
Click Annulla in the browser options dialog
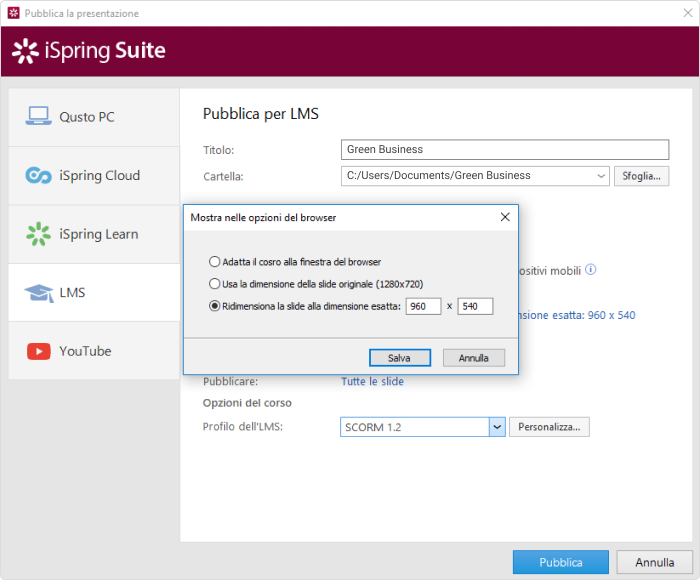pos(474,358)
